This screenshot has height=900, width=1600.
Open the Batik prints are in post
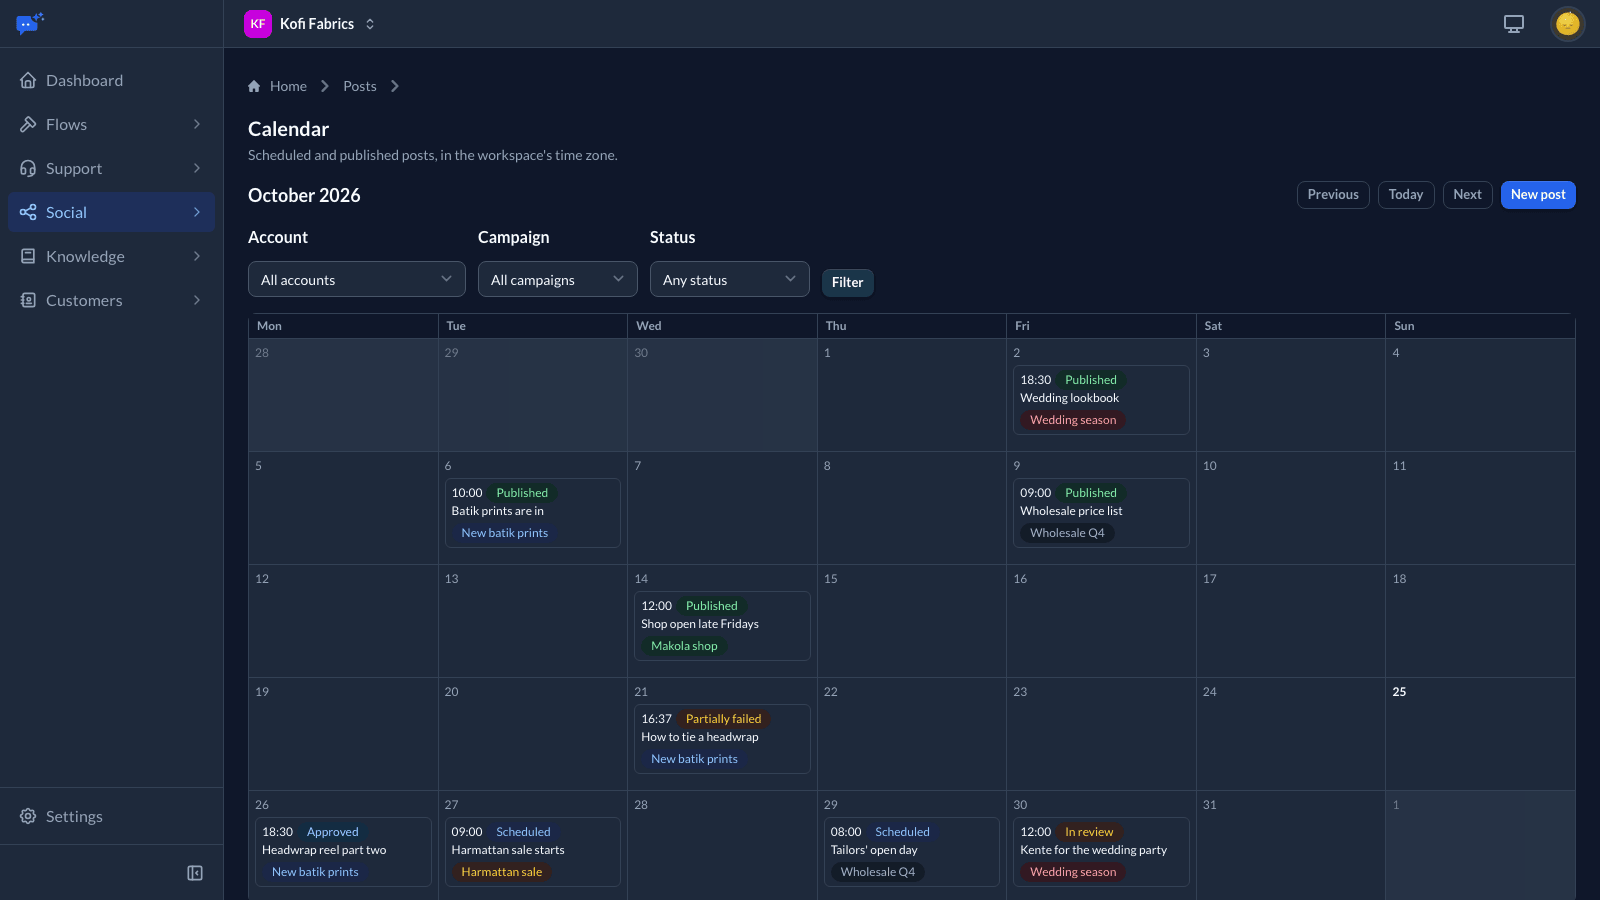click(533, 513)
